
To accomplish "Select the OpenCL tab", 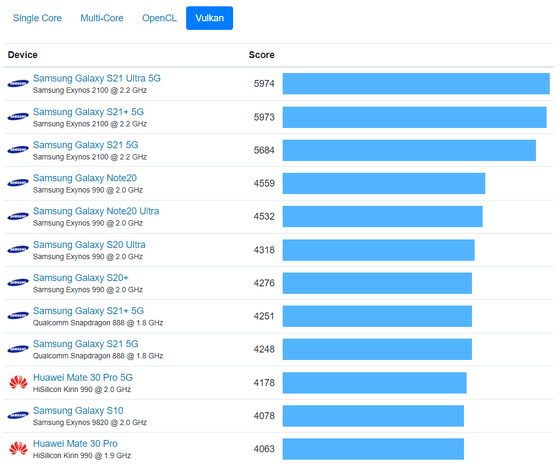I will 159,18.
